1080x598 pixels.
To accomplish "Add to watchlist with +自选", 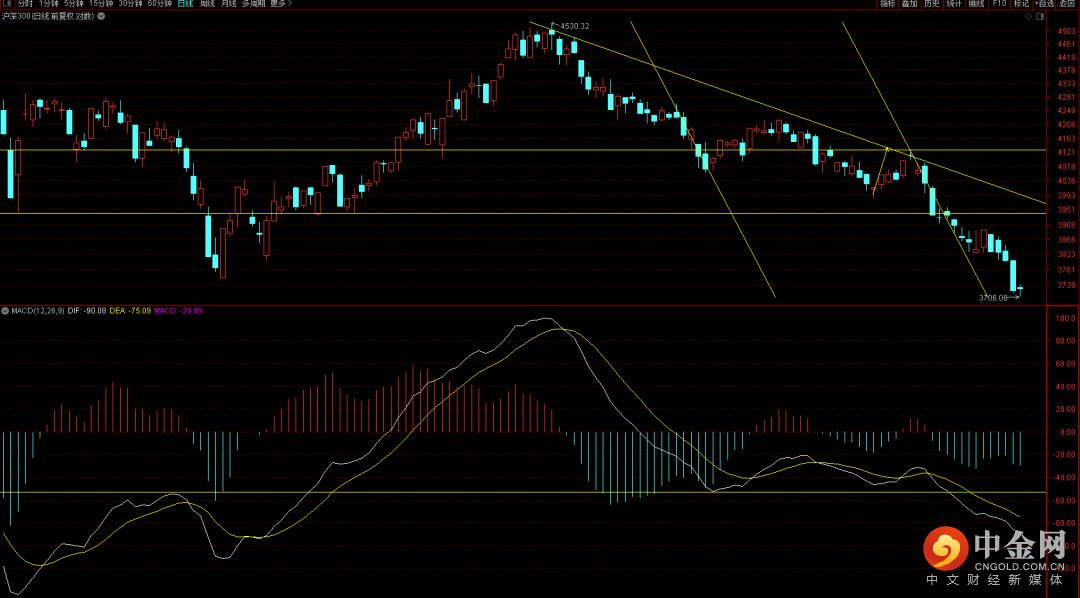I will pyautogui.click(x=1044, y=3).
